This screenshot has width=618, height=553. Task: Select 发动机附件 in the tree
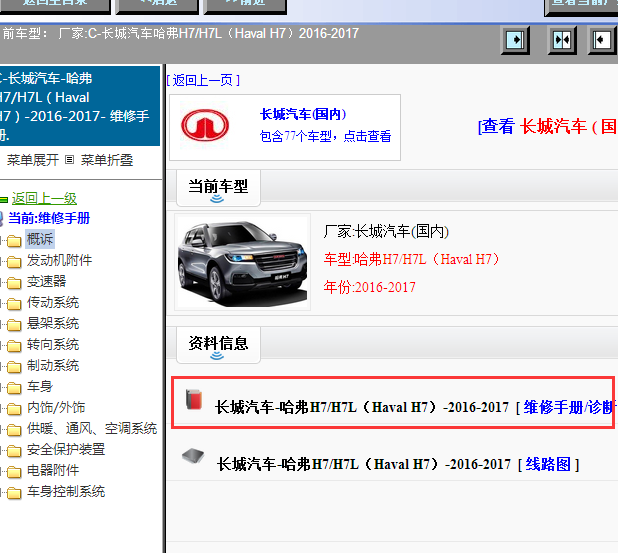60,260
